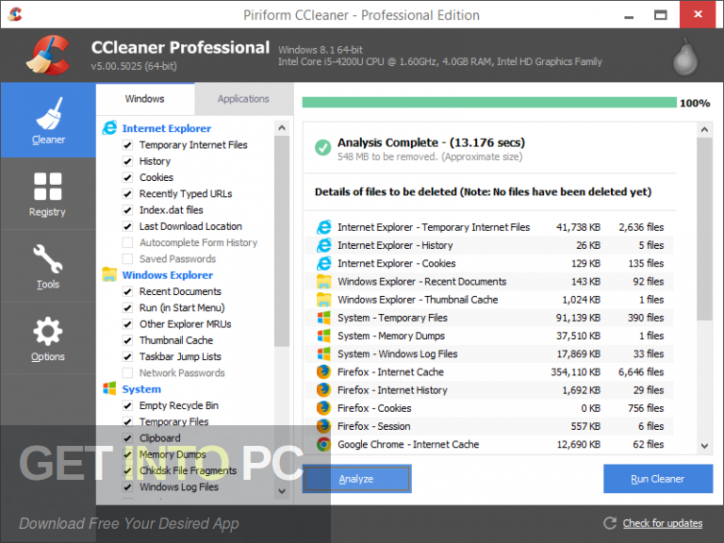The image size is (724, 543).
Task: Click the green Analysis Complete checkmark icon
Action: (323, 147)
